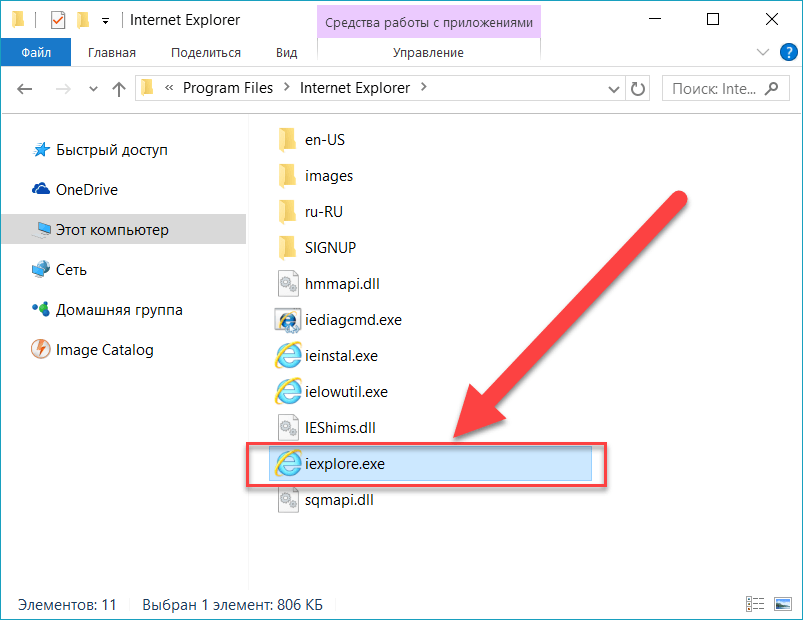The height and width of the screenshot is (620, 803).
Task: Open Quick Access Toolbar customize dropdown
Action: point(105,21)
